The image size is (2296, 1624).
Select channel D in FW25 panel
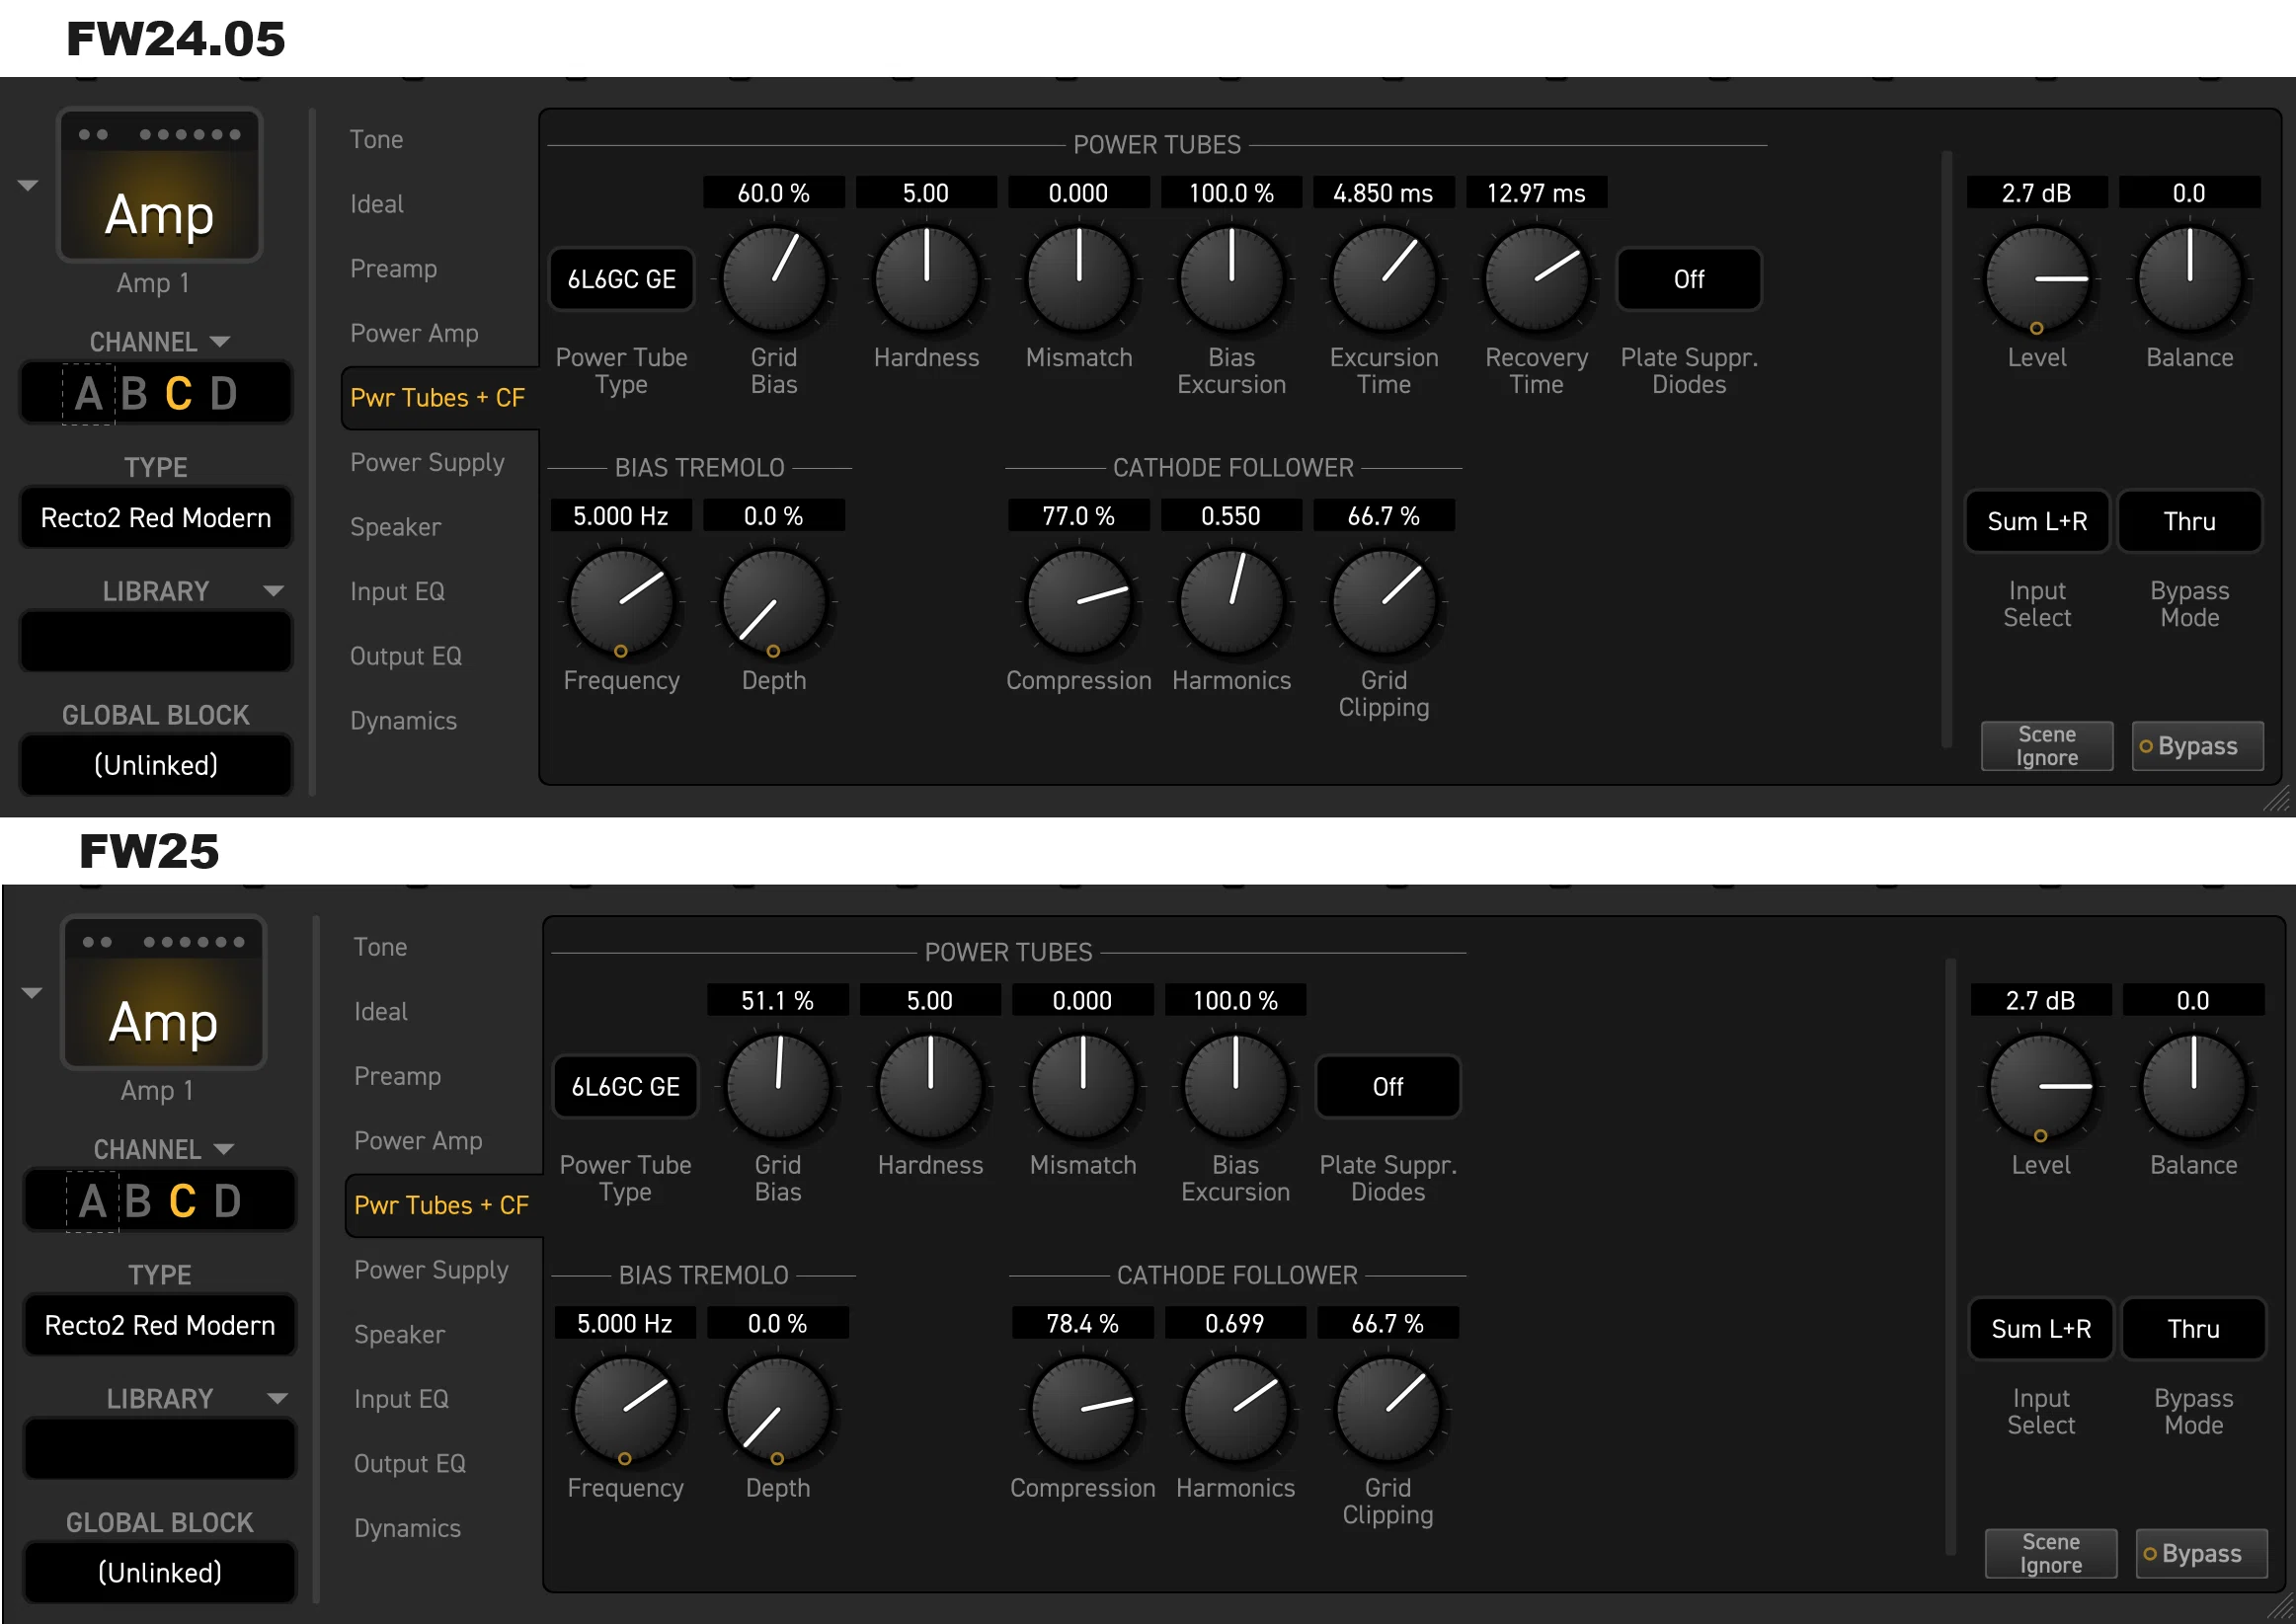[x=228, y=1201]
